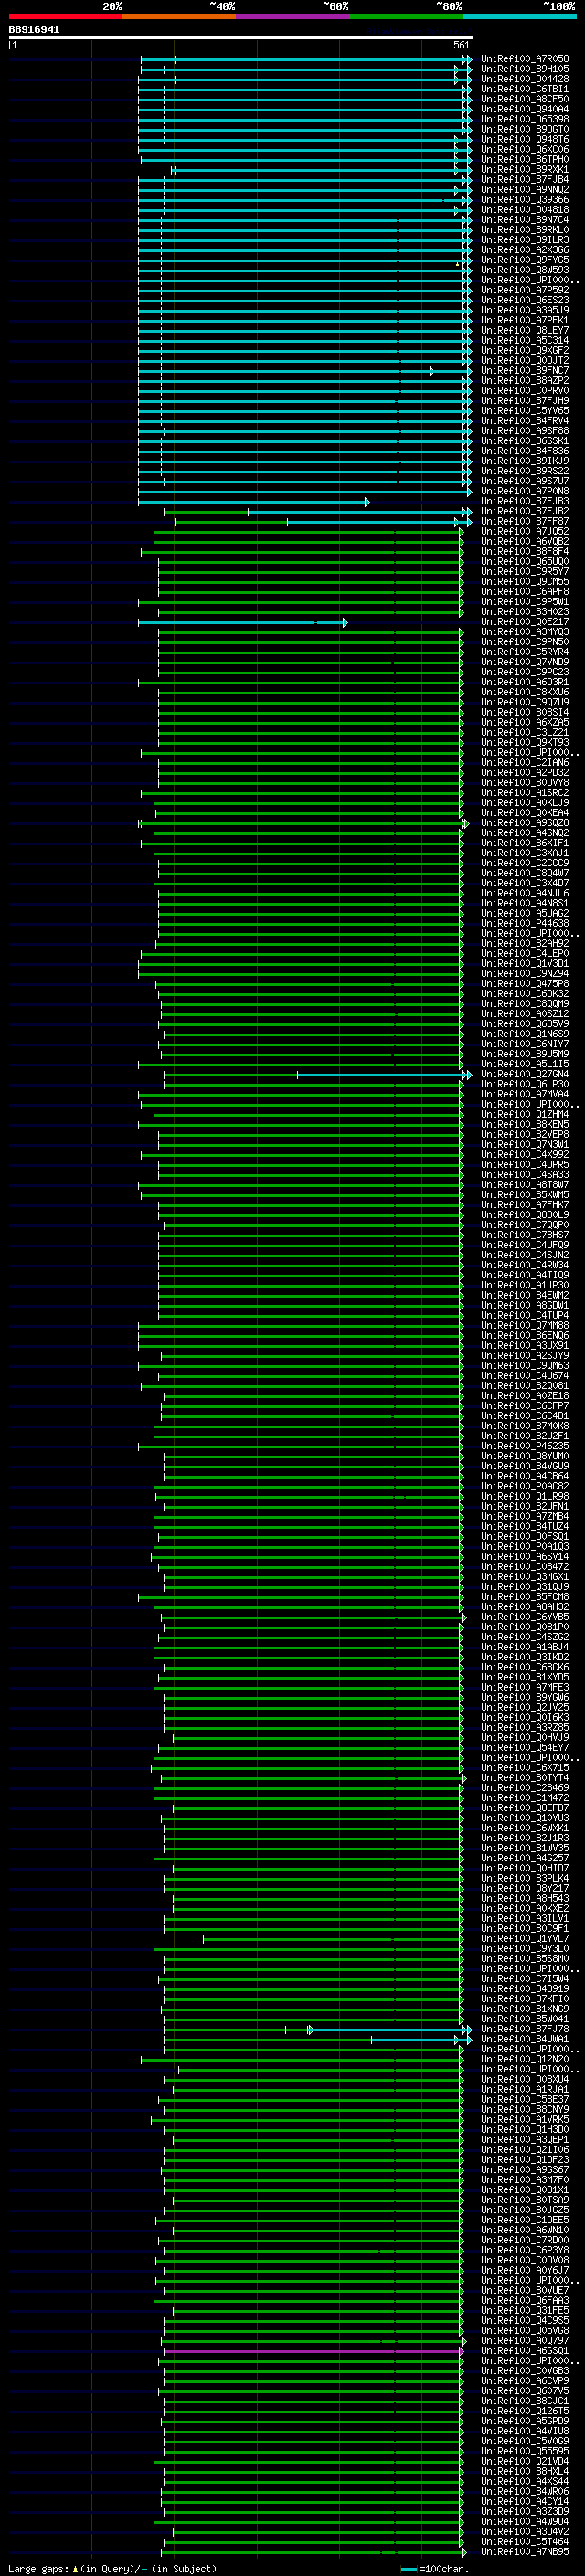Click the only purple alignment bar
Image resolution: width=585 pixels, height=2576 pixels.
(x=313, y=2351)
